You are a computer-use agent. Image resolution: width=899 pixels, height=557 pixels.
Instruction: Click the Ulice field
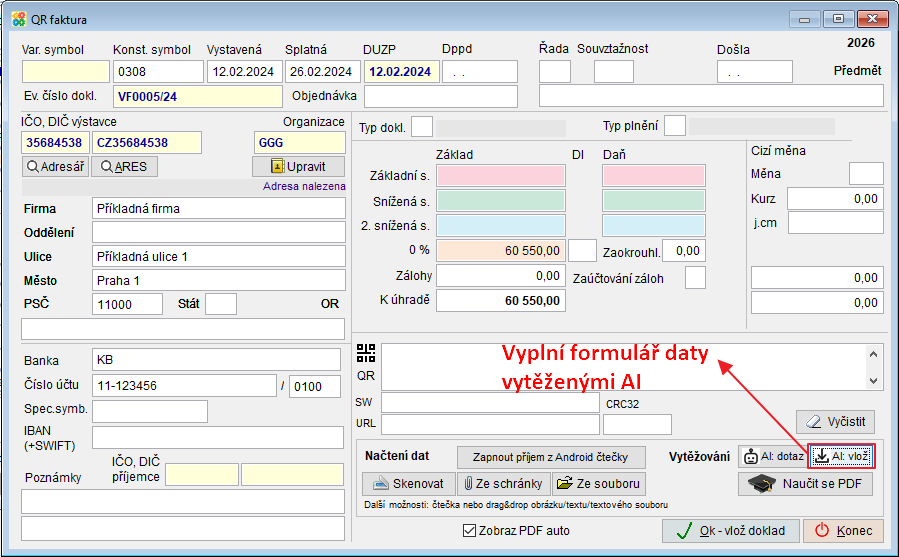point(218,256)
